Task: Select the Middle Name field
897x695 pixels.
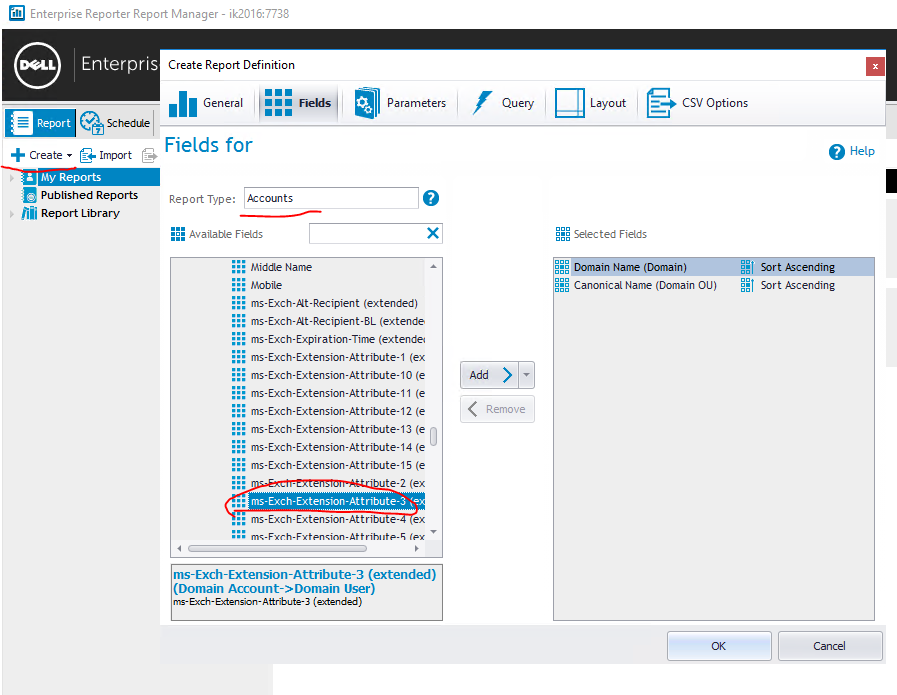Action: (x=281, y=267)
